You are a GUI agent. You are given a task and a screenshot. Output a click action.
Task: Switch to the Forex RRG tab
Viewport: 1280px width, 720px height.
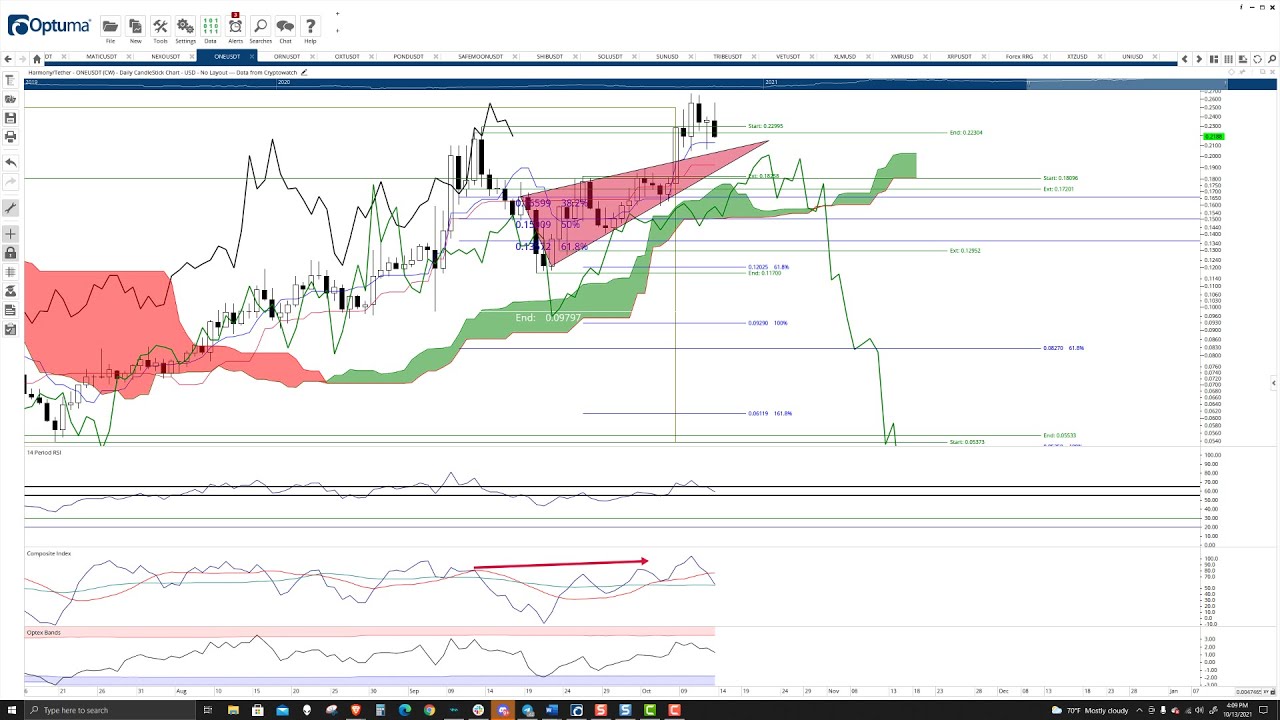pyautogui.click(x=1019, y=57)
